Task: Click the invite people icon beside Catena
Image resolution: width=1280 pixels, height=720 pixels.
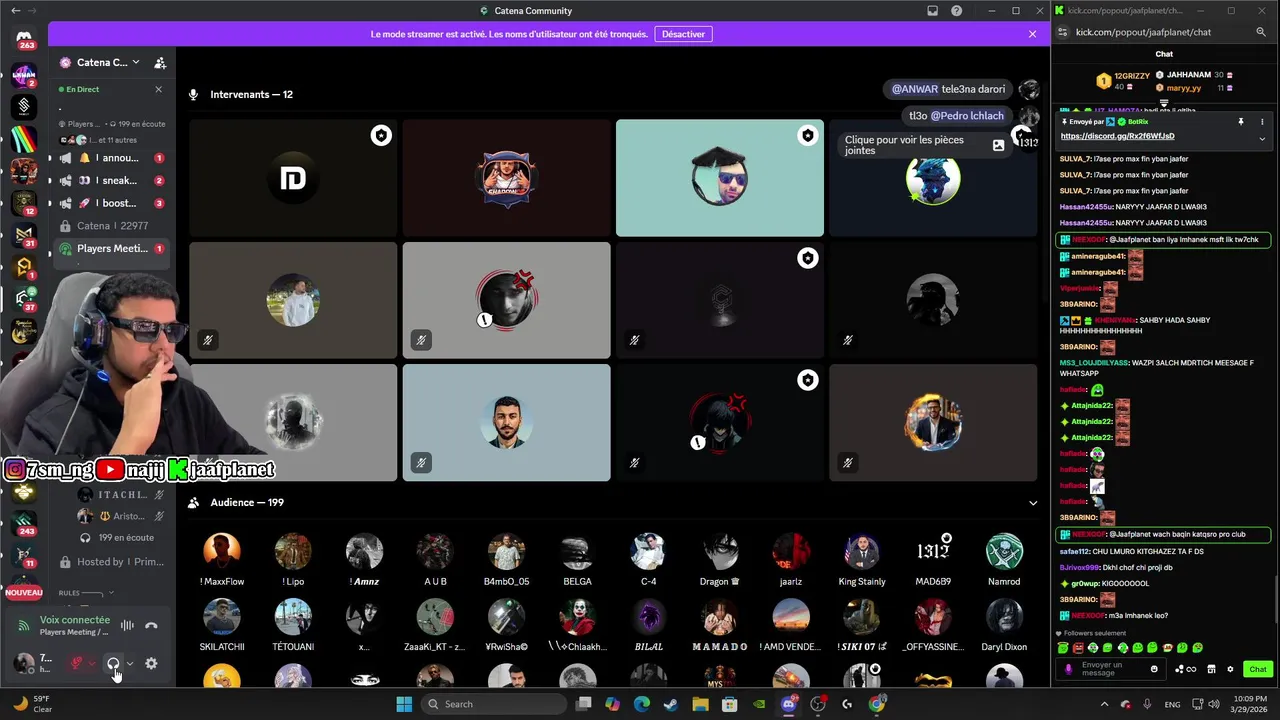Action: (160, 62)
